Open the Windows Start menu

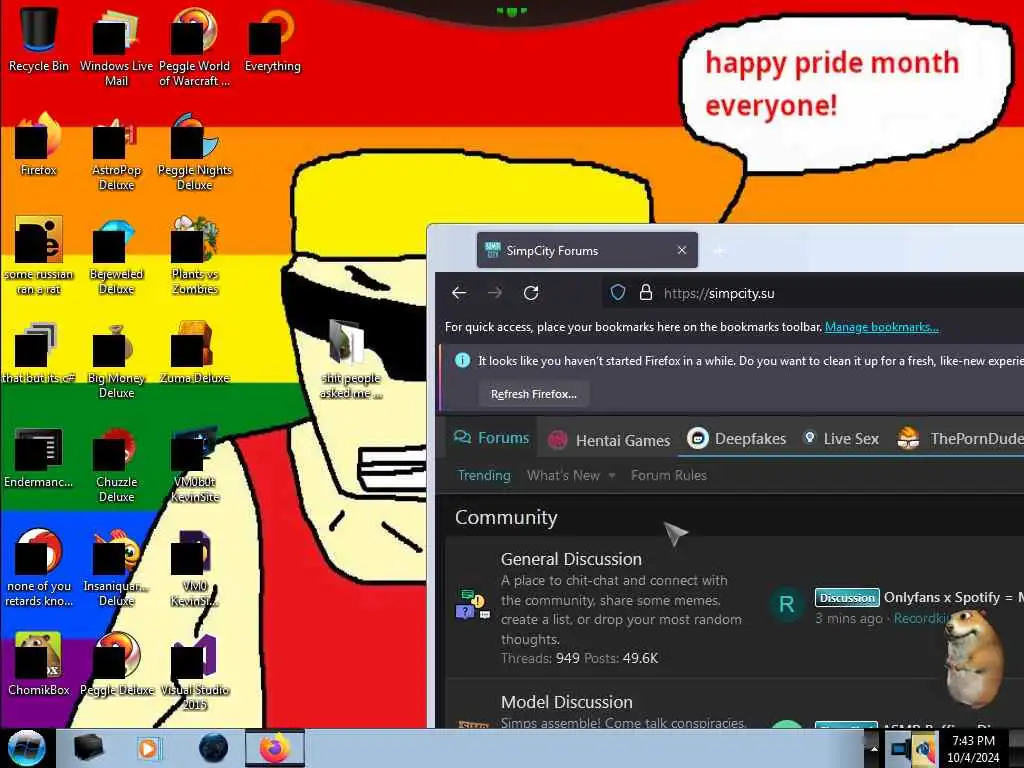[26, 748]
